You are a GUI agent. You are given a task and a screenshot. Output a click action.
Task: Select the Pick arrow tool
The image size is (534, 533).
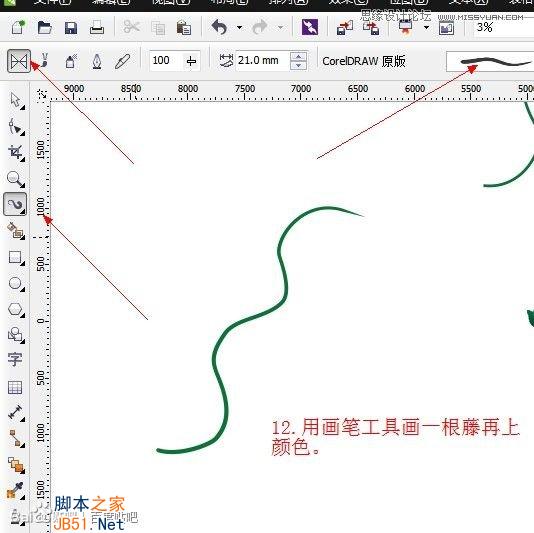pos(15,100)
